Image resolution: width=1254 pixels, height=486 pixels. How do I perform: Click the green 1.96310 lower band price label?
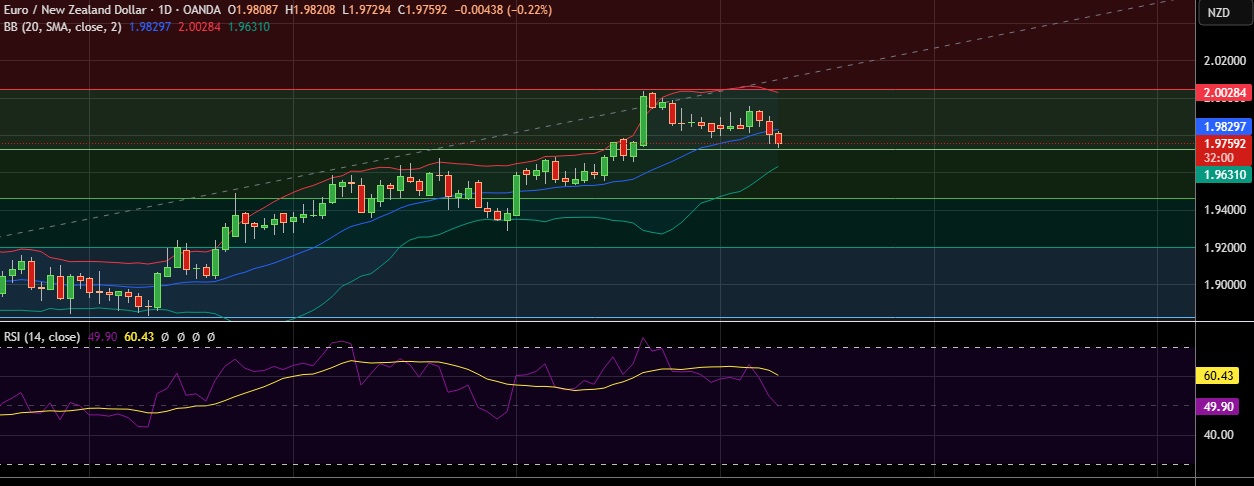coord(1224,174)
